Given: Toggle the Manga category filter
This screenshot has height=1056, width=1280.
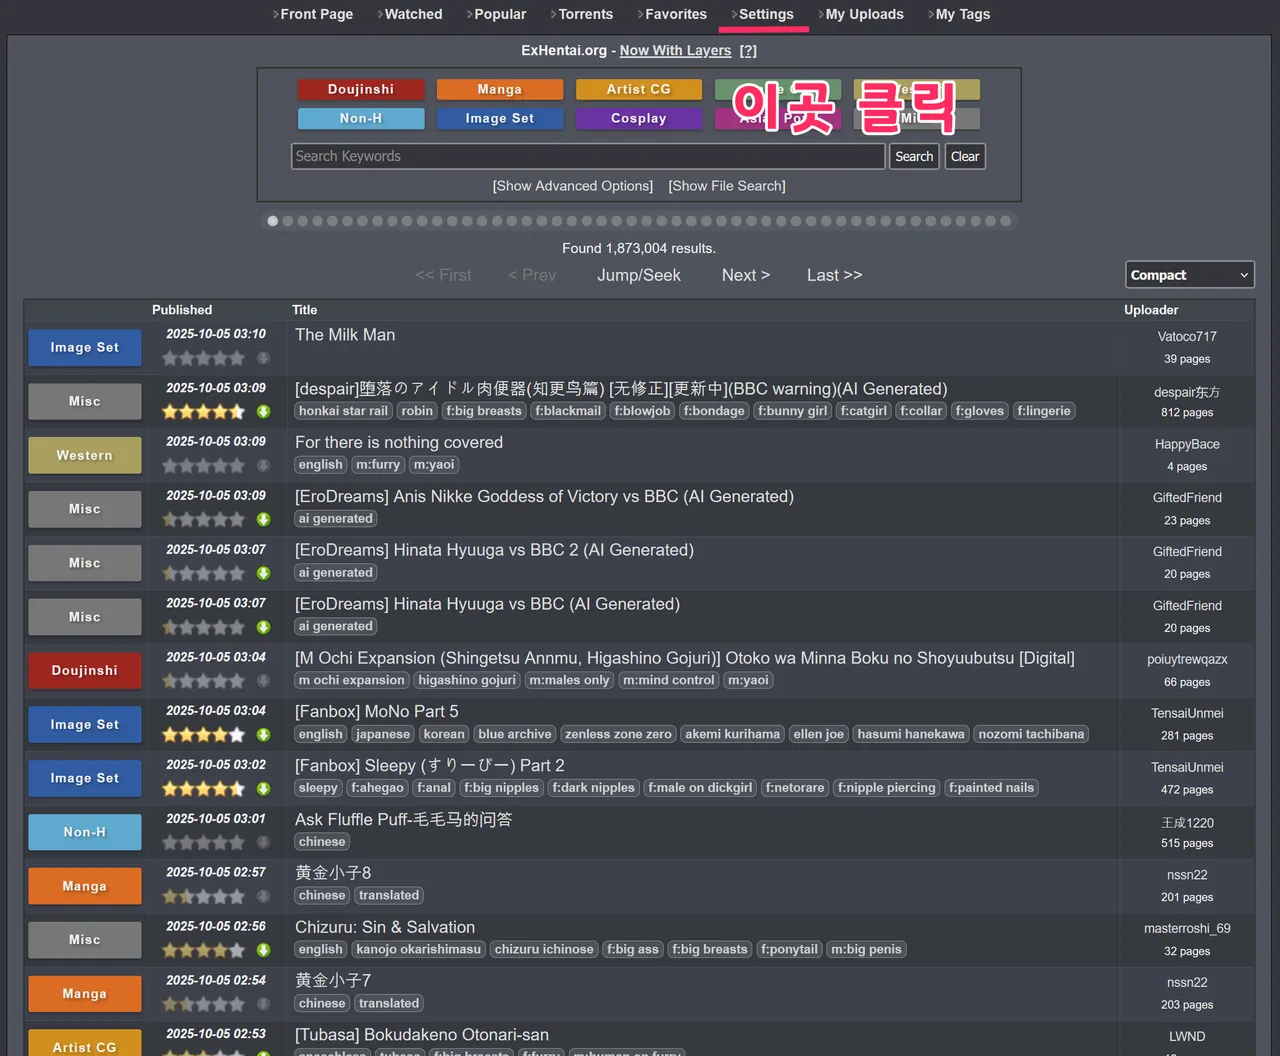Looking at the screenshot, I should [499, 89].
